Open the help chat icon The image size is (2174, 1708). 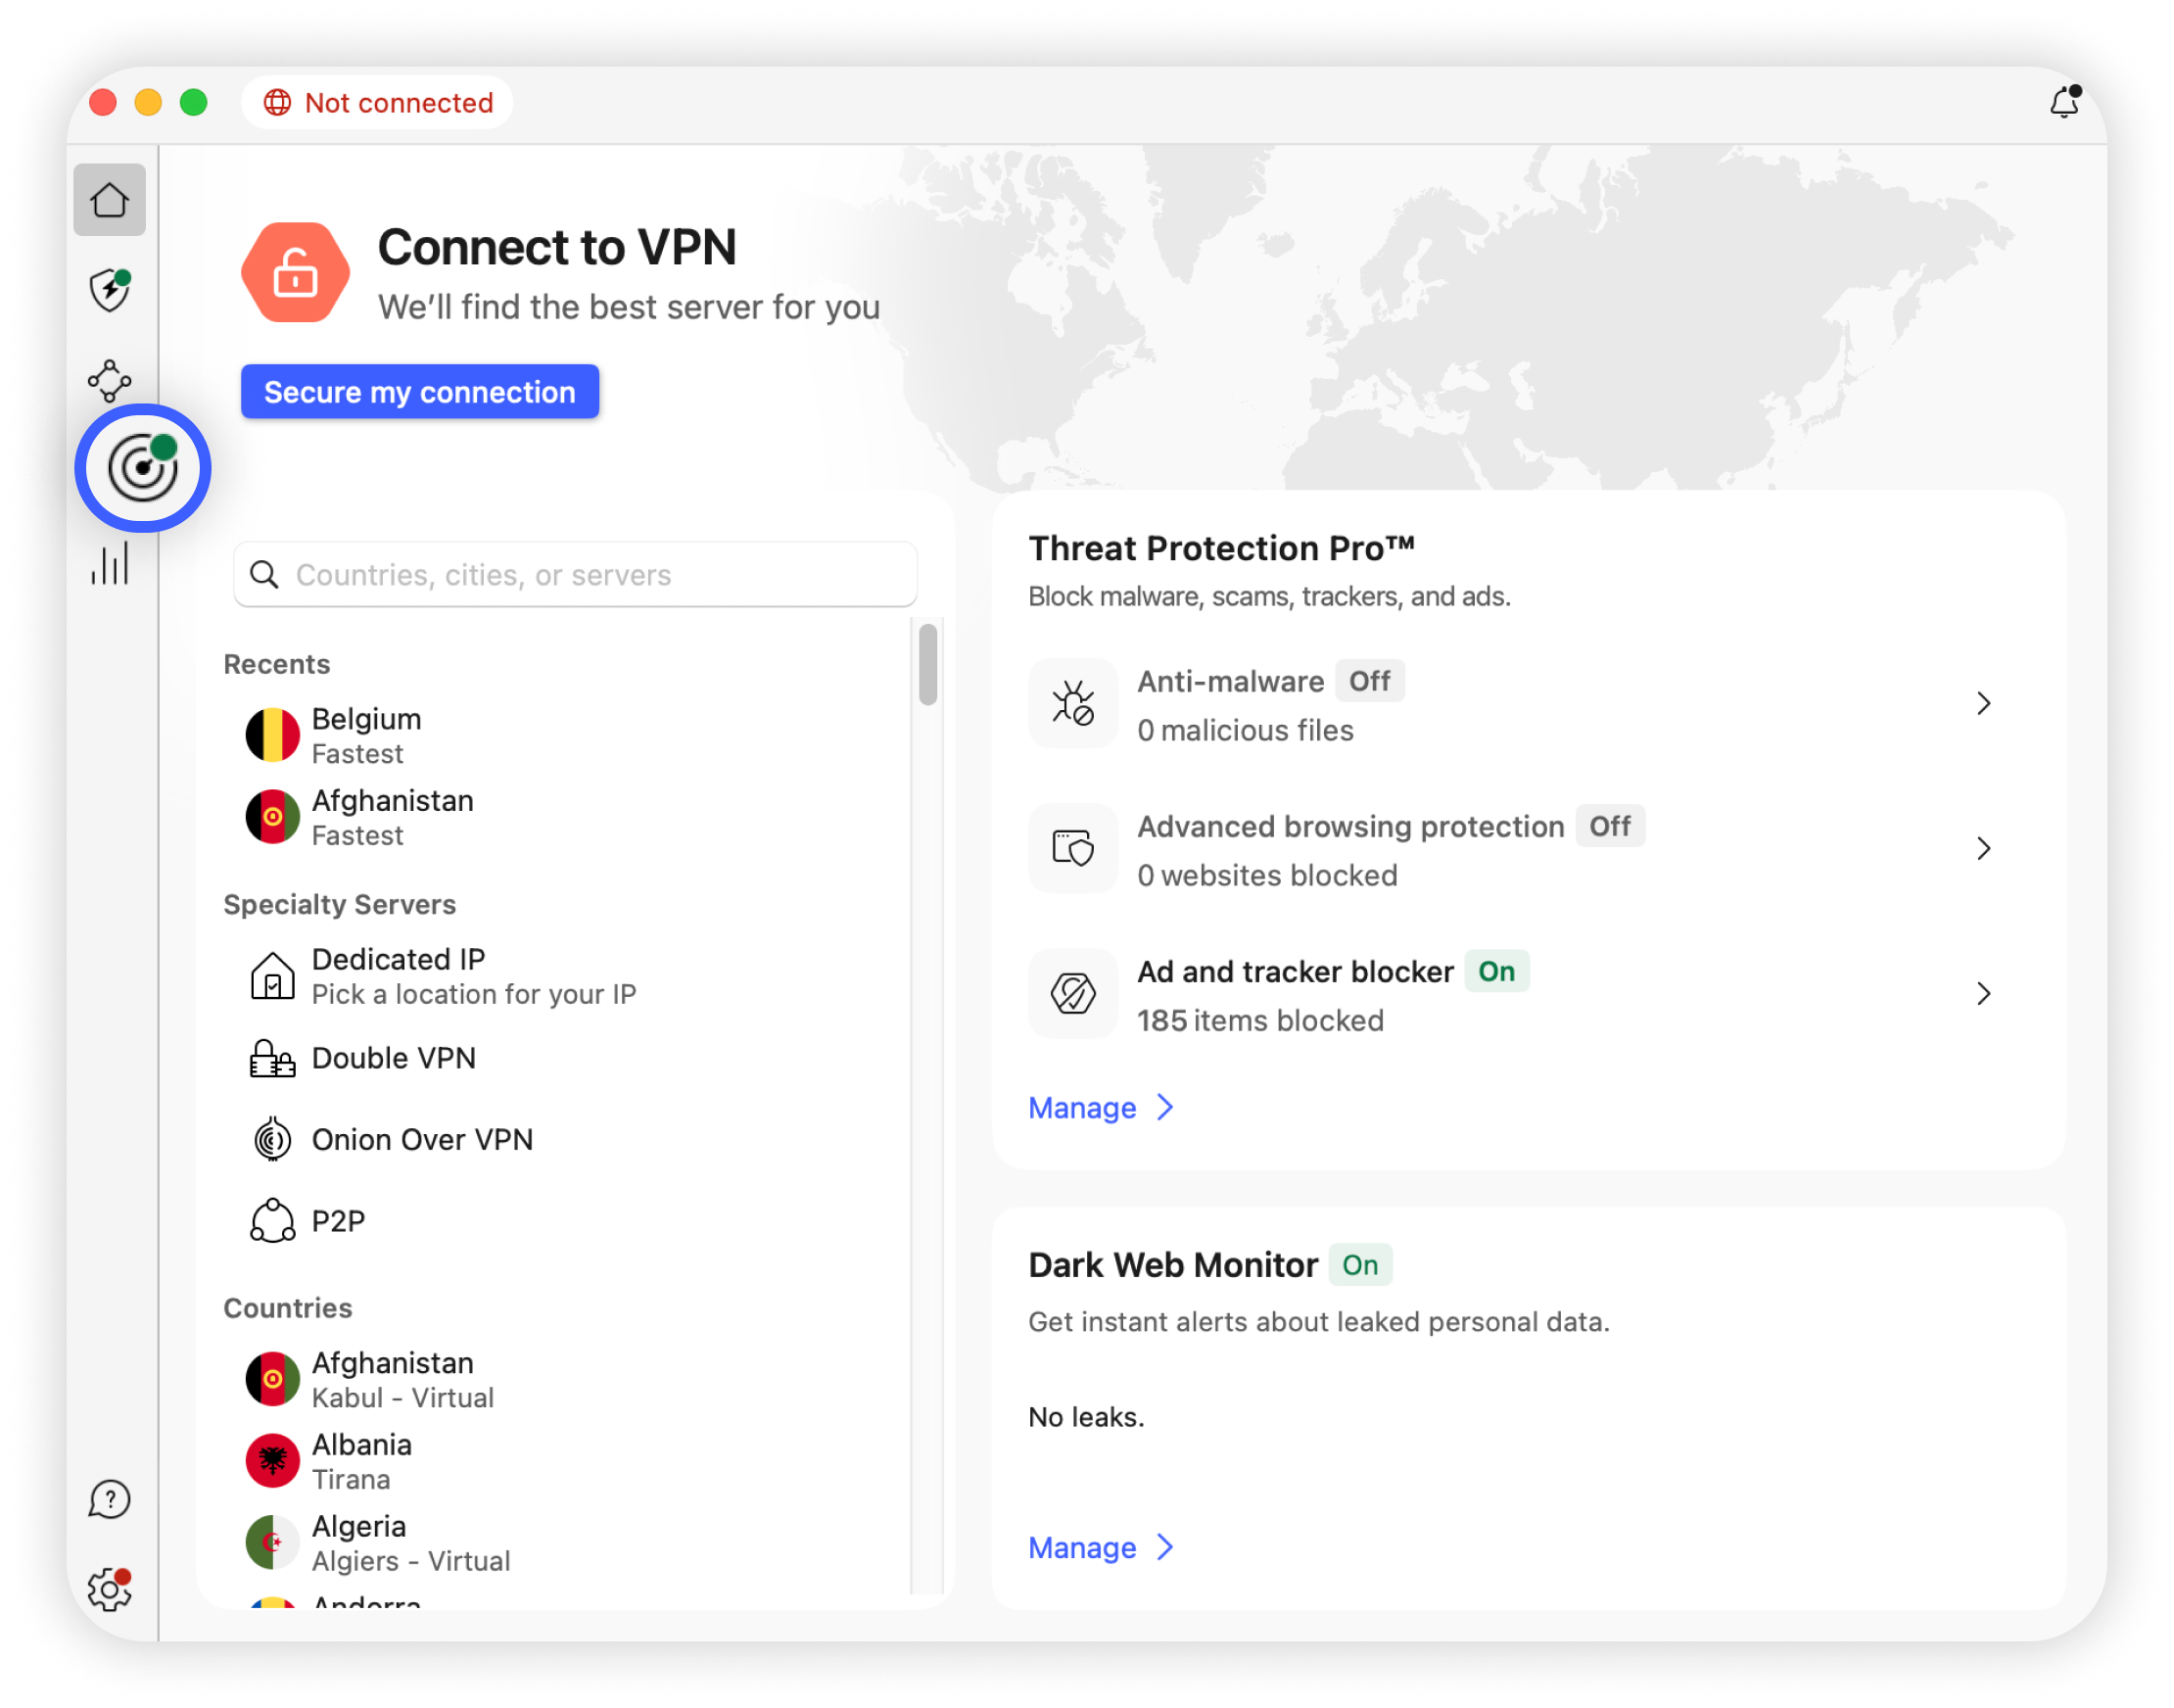coord(109,1499)
